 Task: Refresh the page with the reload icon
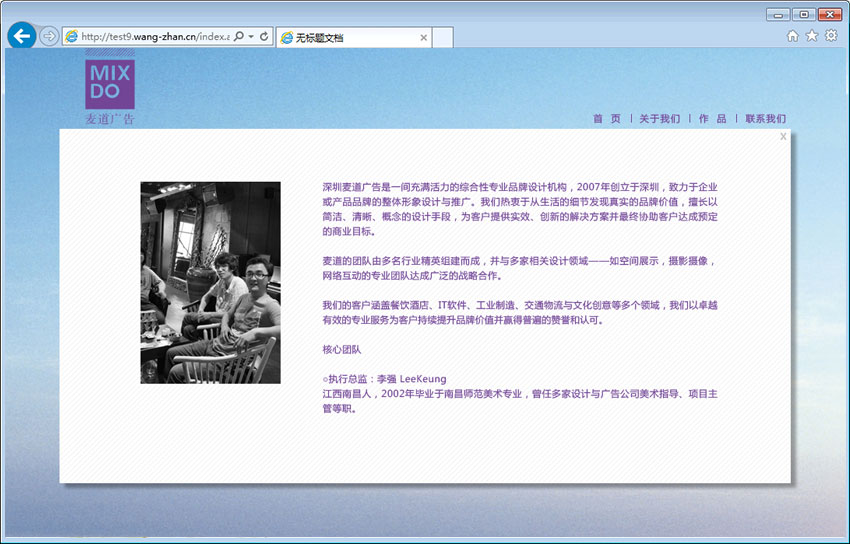click(x=264, y=36)
